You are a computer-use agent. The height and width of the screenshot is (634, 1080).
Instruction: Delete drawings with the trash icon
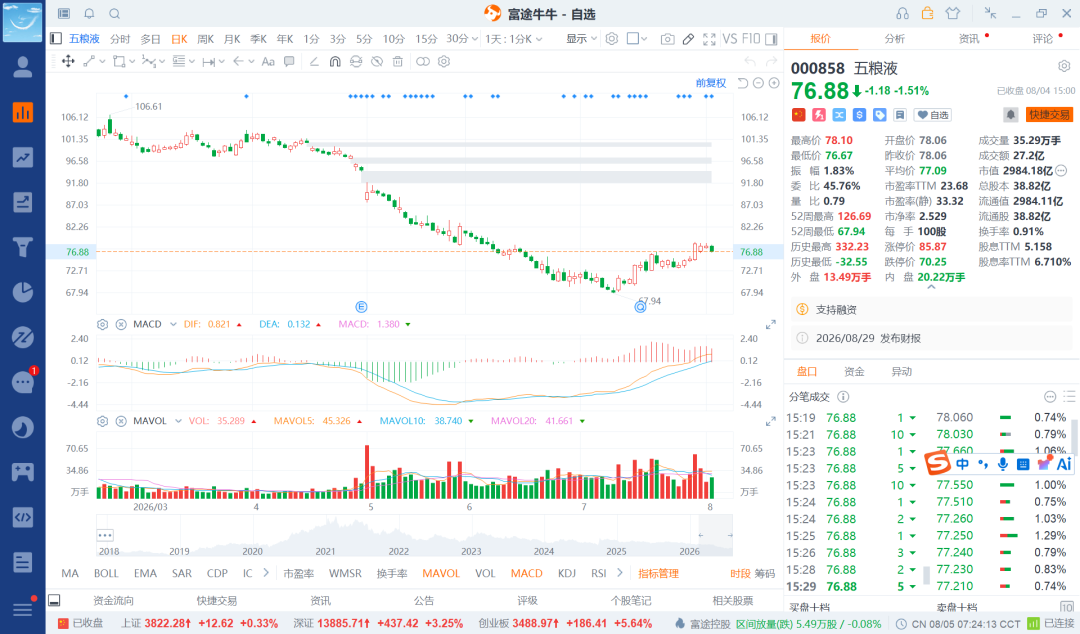pos(397,61)
